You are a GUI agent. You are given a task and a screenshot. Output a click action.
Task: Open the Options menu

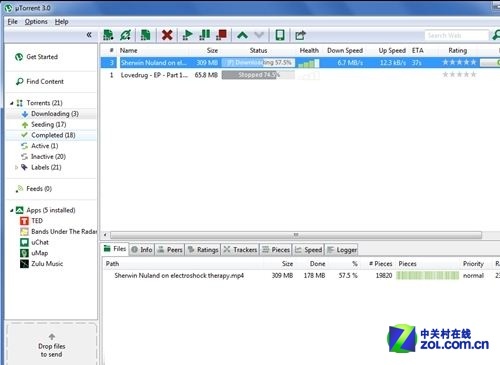click(x=36, y=22)
